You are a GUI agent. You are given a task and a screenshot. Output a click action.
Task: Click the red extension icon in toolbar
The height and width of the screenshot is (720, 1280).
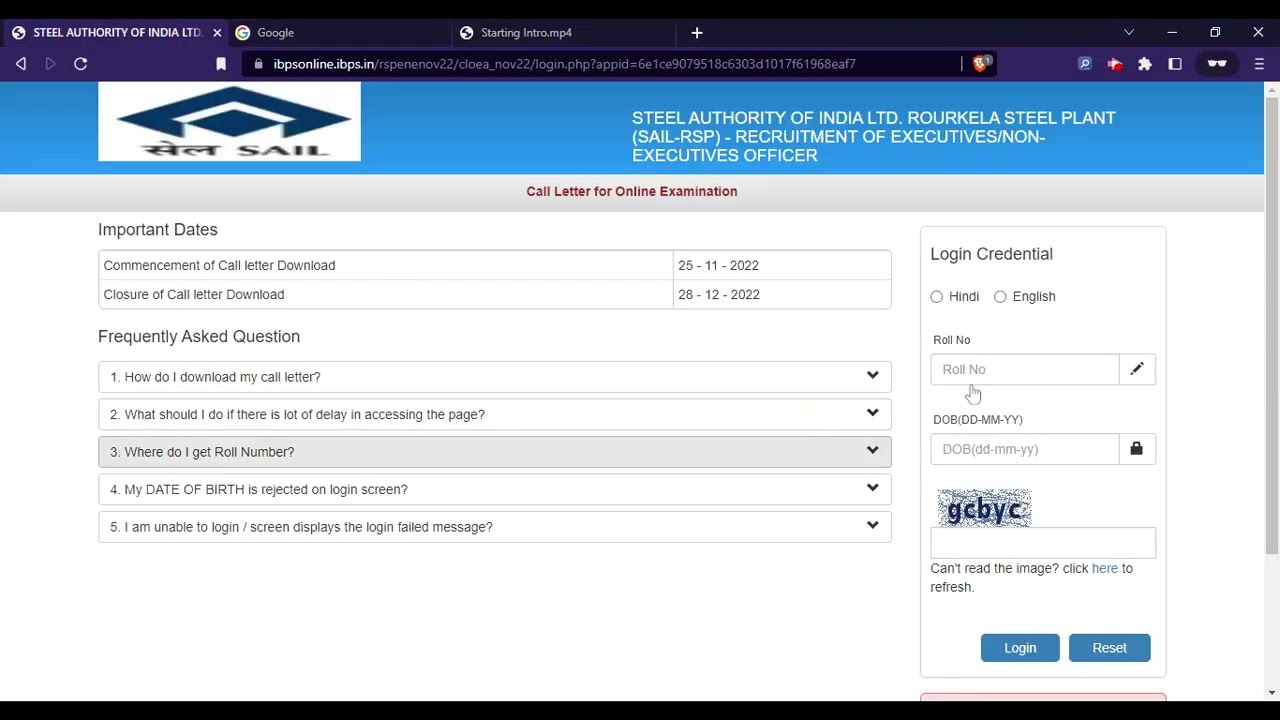point(1114,64)
